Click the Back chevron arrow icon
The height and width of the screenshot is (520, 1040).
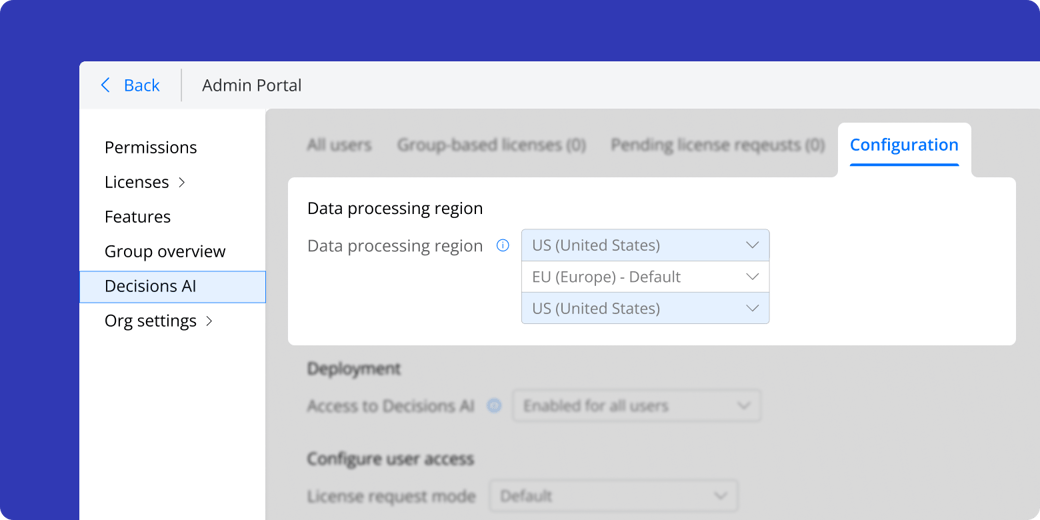coord(105,85)
